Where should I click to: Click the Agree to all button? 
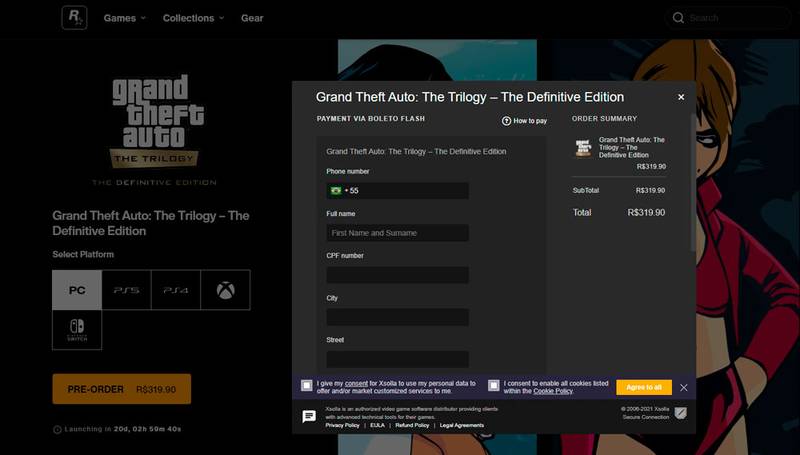click(x=644, y=387)
